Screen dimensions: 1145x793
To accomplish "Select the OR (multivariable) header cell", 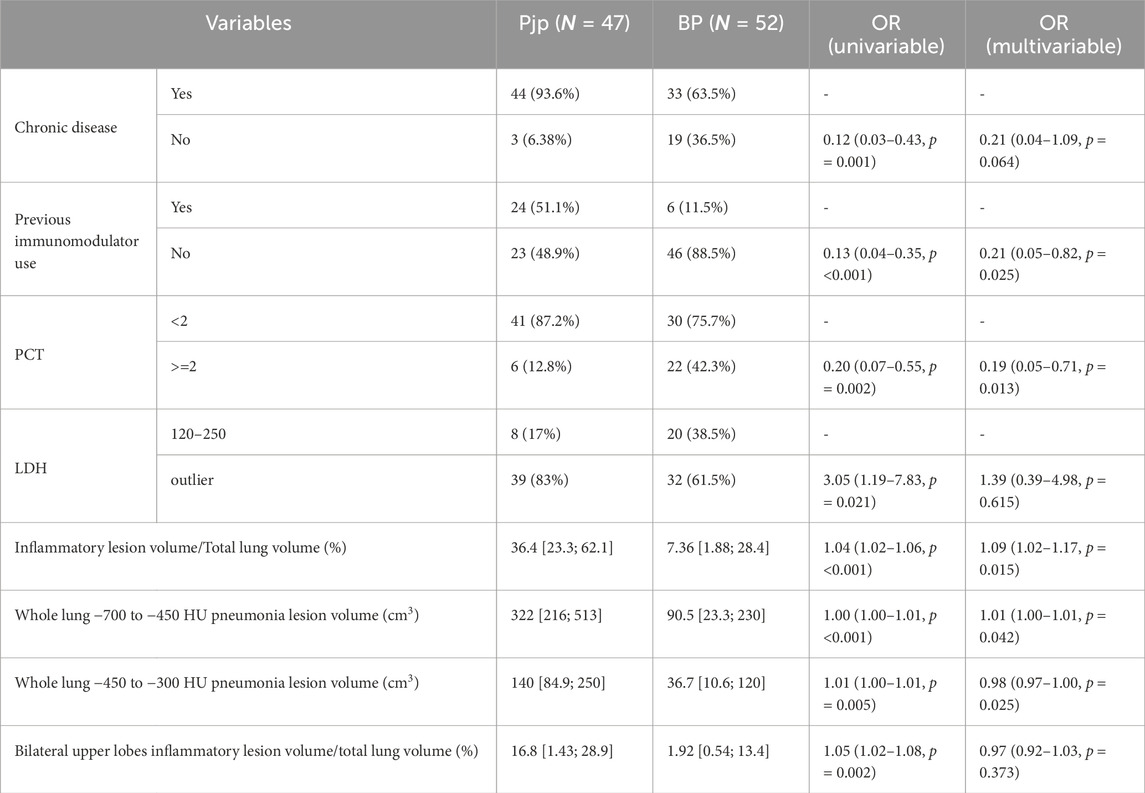I will coord(1054,34).
